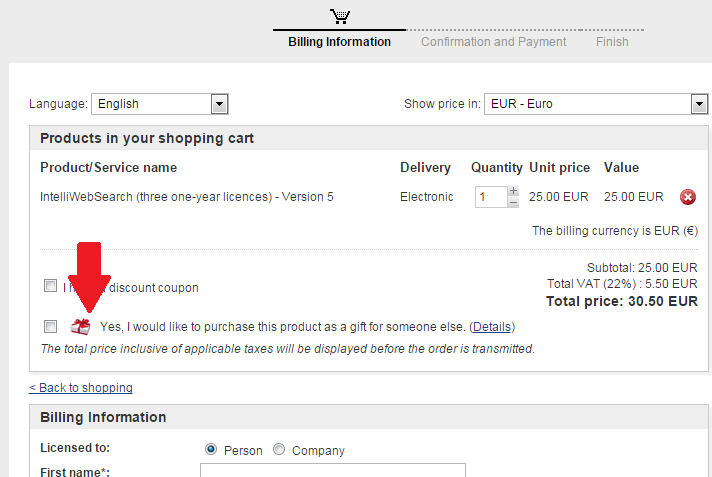The height and width of the screenshot is (477, 712).
Task: Tick the discount coupon checkbox
Action: coord(50,286)
